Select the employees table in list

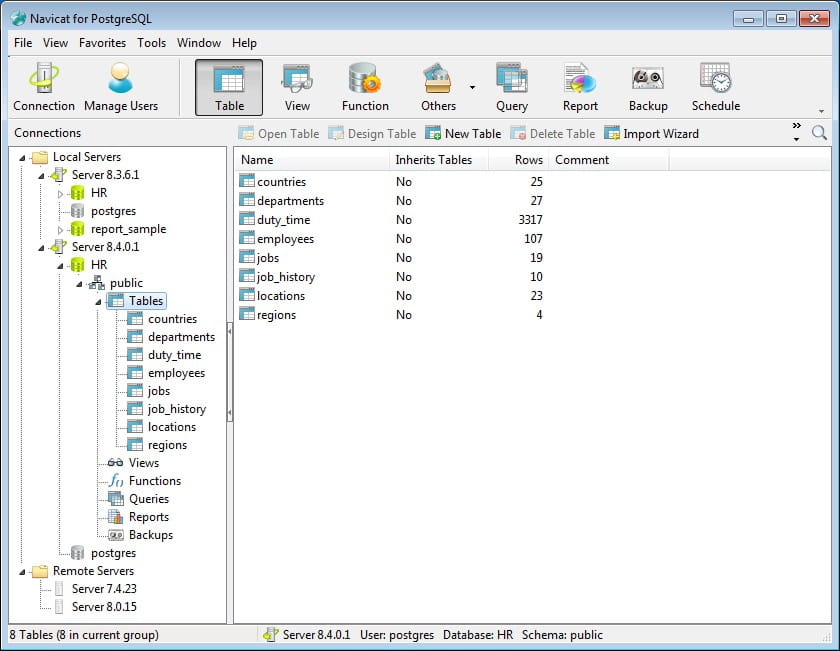(x=285, y=239)
